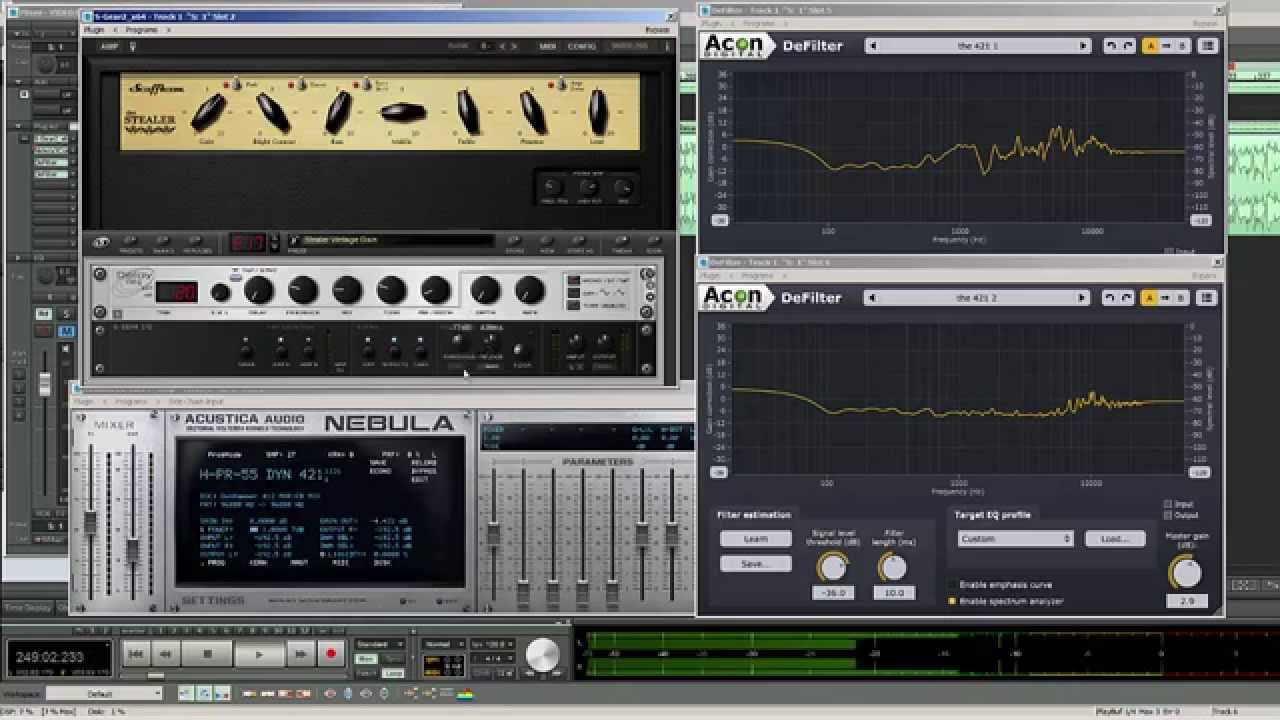The height and width of the screenshot is (720, 1280).
Task: Click redo arrow in 'the 421 2' DeFilter
Action: (x=1127, y=298)
